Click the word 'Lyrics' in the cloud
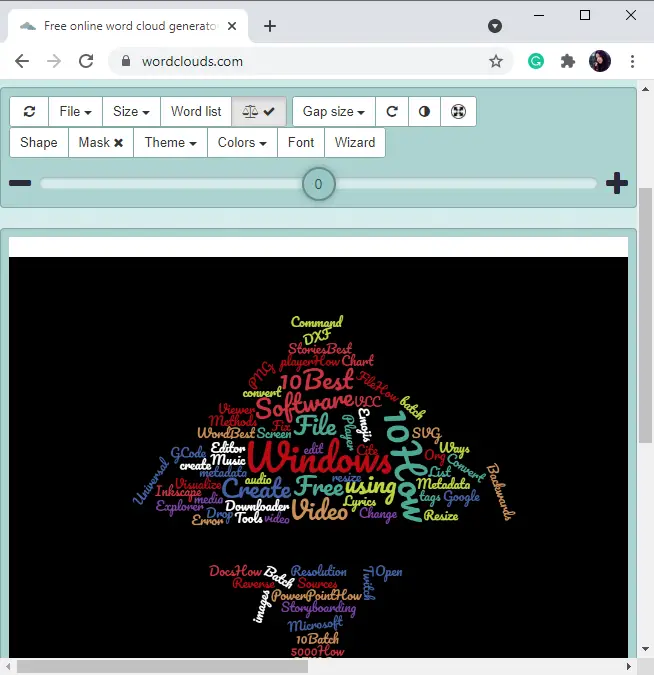This screenshot has height=675, width=654. 360,502
